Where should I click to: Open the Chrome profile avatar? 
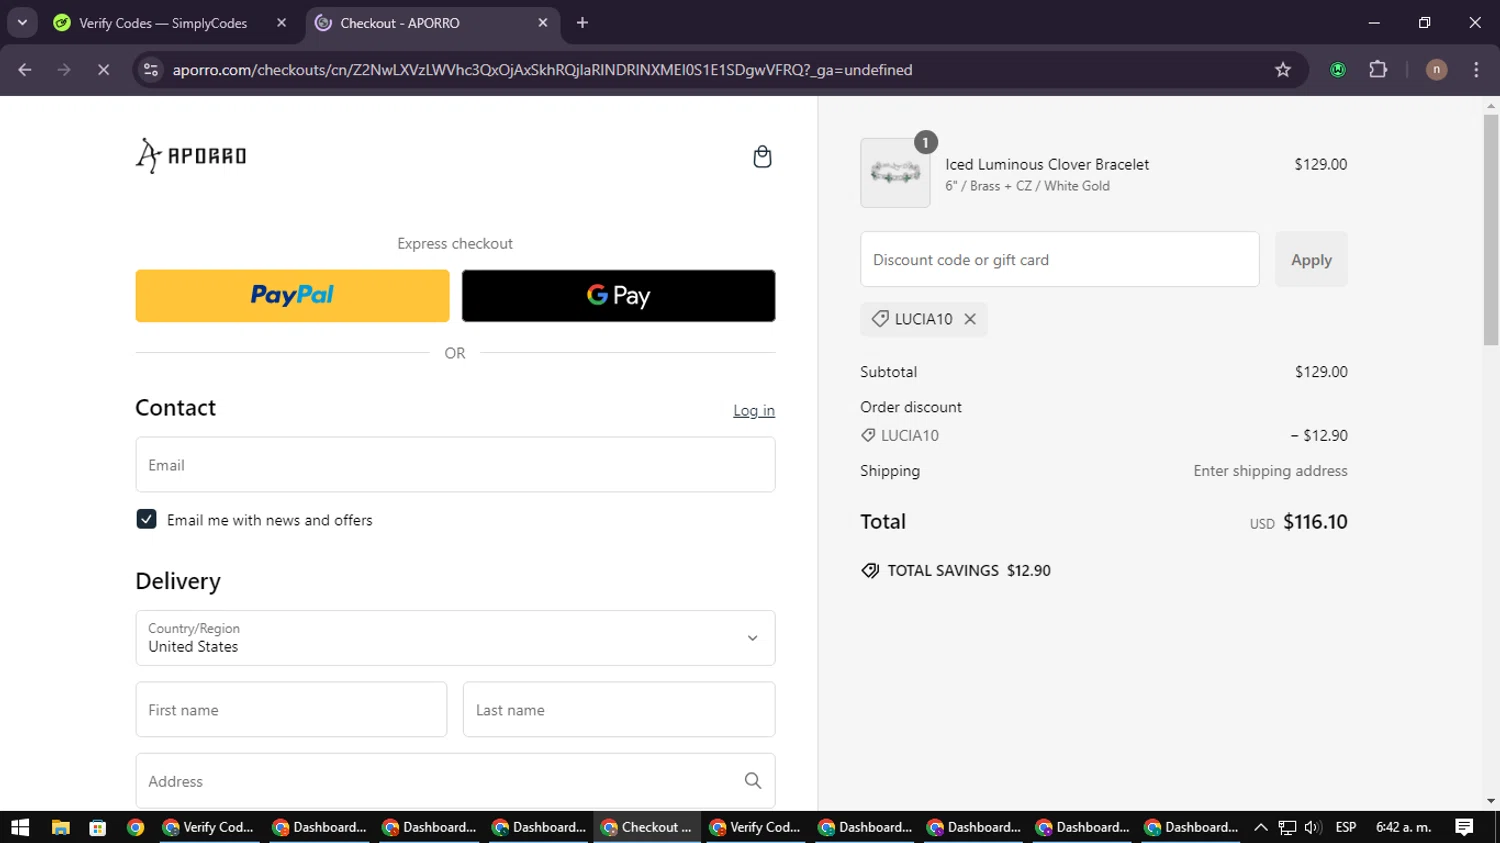coord(1436,70)
